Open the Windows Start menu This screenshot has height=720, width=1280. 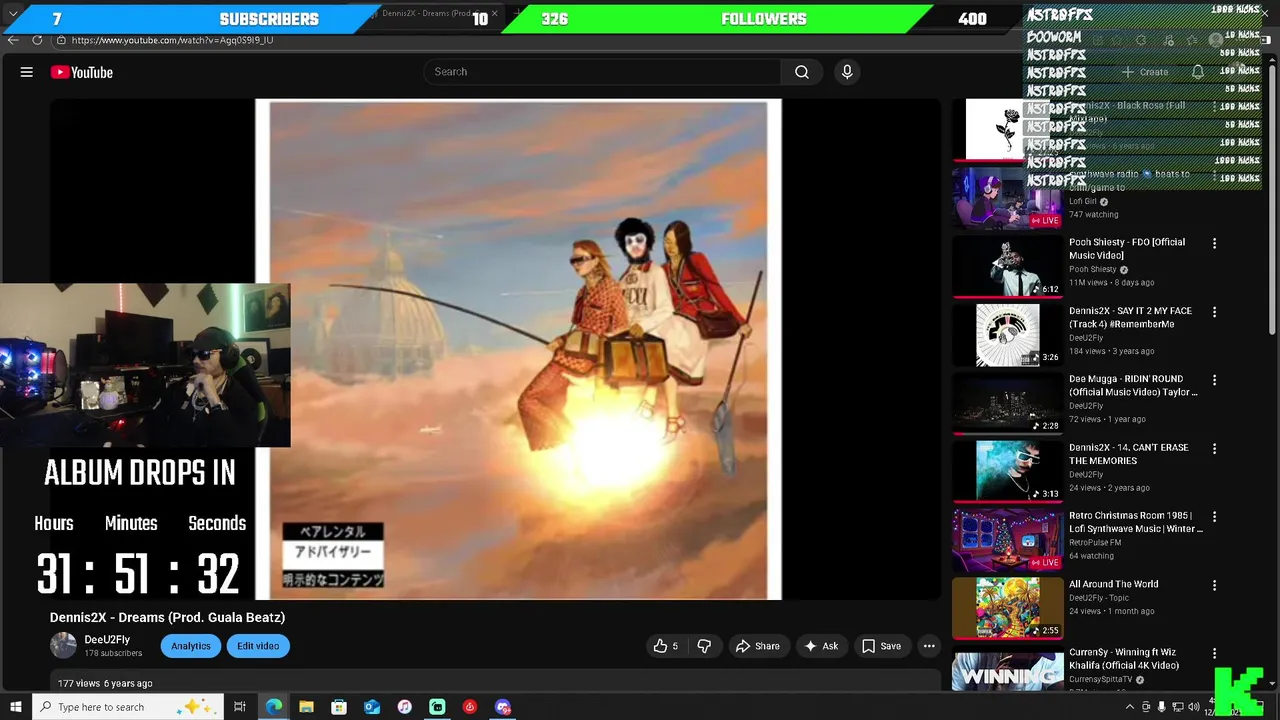(x=15, y=707)
